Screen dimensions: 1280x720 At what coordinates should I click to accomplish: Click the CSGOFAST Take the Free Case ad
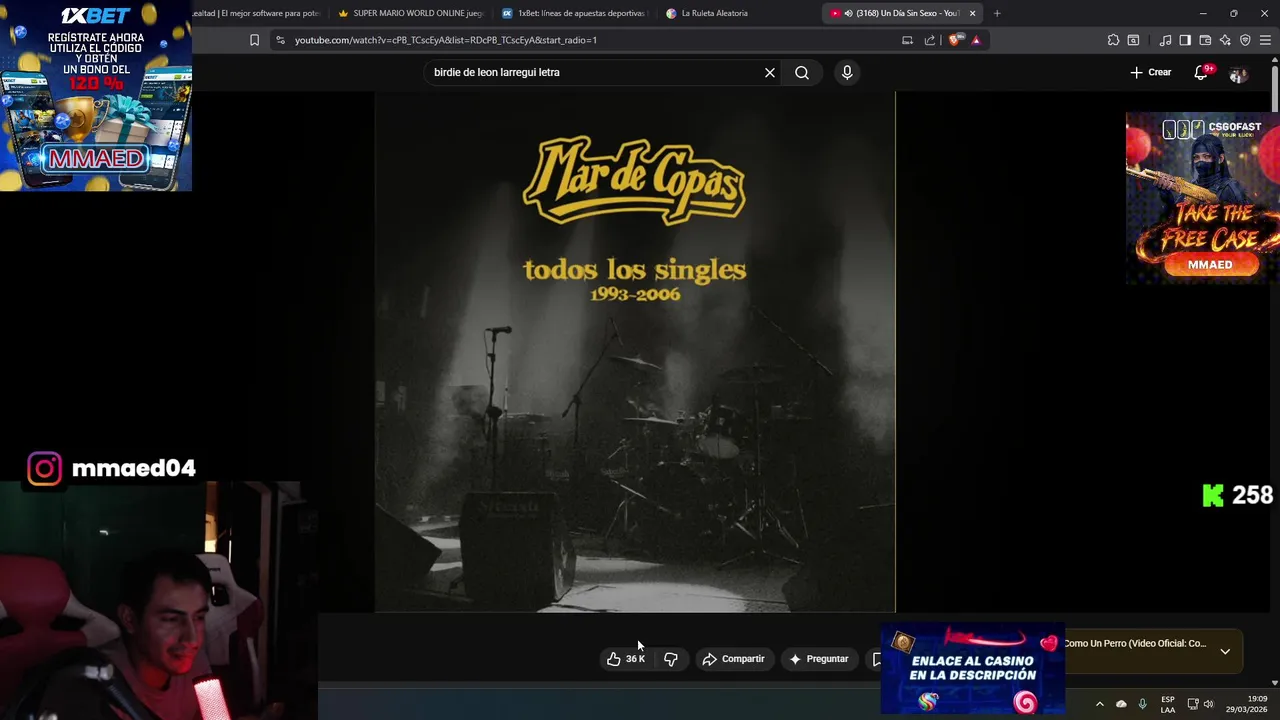pos(1202,198)
